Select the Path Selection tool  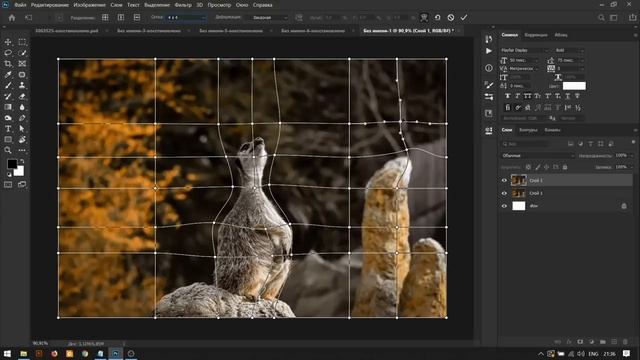(22, 129)
